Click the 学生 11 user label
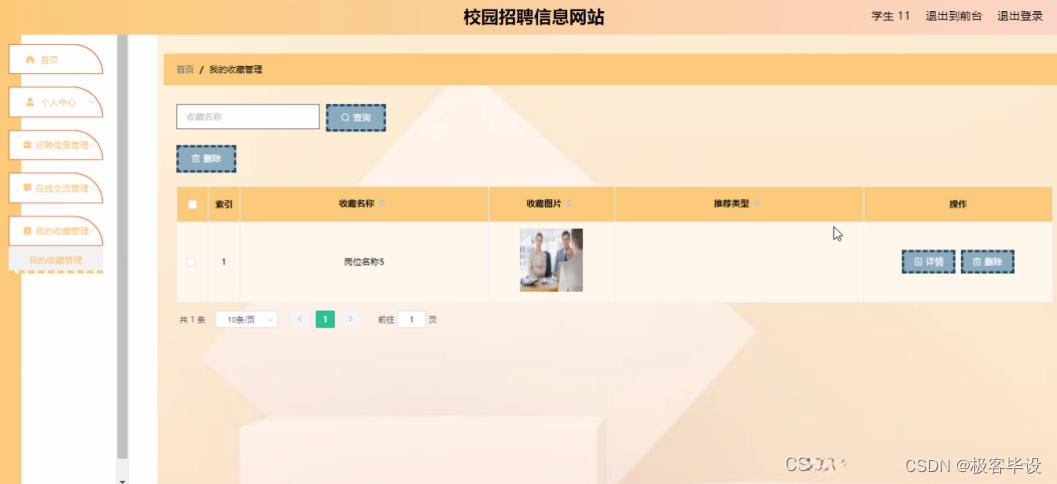1057x484 pixels. pos(890,16)
